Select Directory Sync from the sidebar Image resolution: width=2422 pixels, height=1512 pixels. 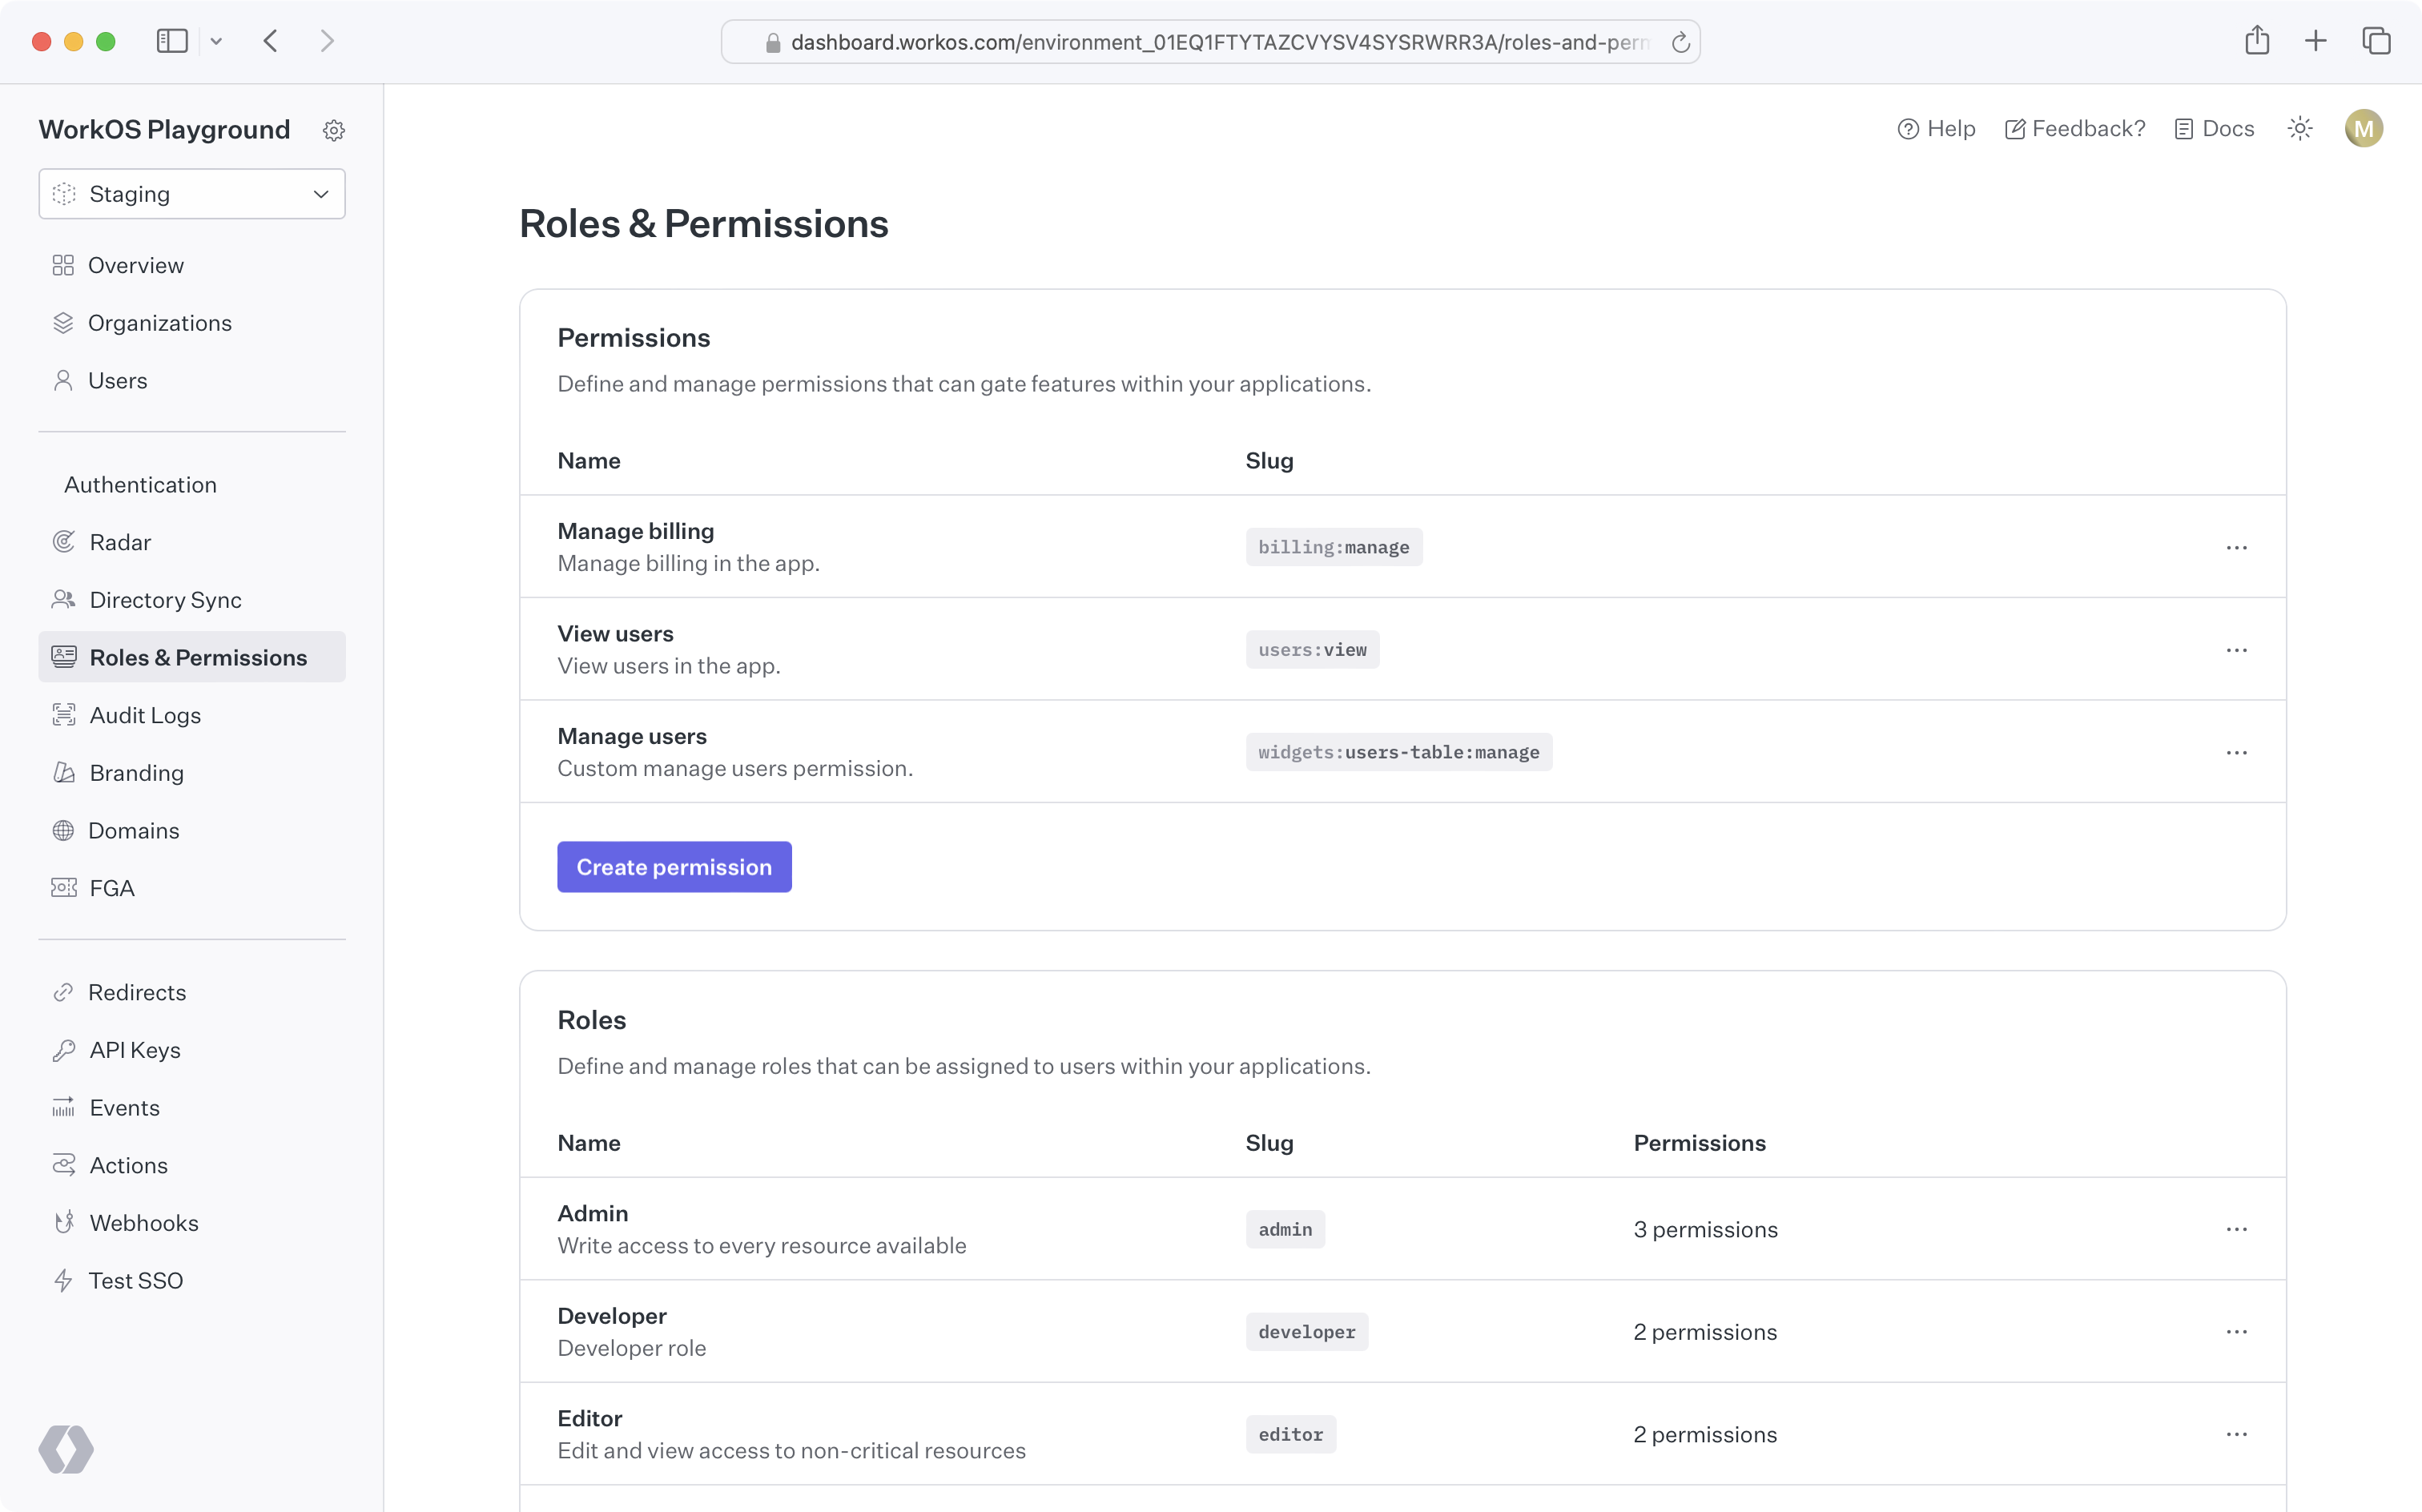coord(165,599)
